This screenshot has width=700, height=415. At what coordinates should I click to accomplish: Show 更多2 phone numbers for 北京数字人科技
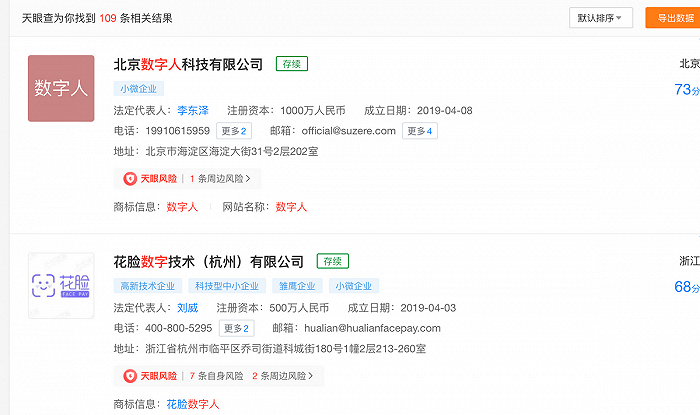click(234, 131)
